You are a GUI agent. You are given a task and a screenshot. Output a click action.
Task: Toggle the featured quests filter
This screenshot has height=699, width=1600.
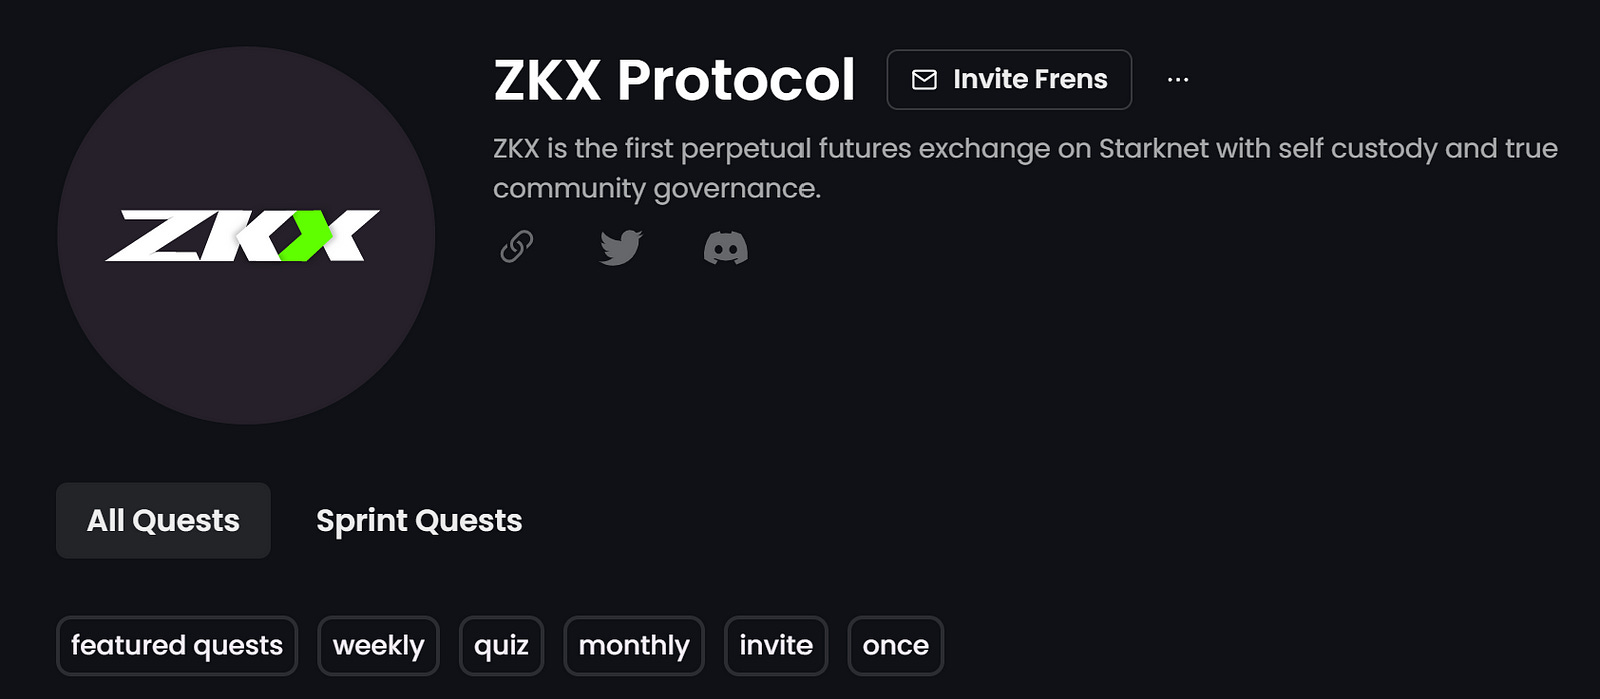tap(177, 645)
